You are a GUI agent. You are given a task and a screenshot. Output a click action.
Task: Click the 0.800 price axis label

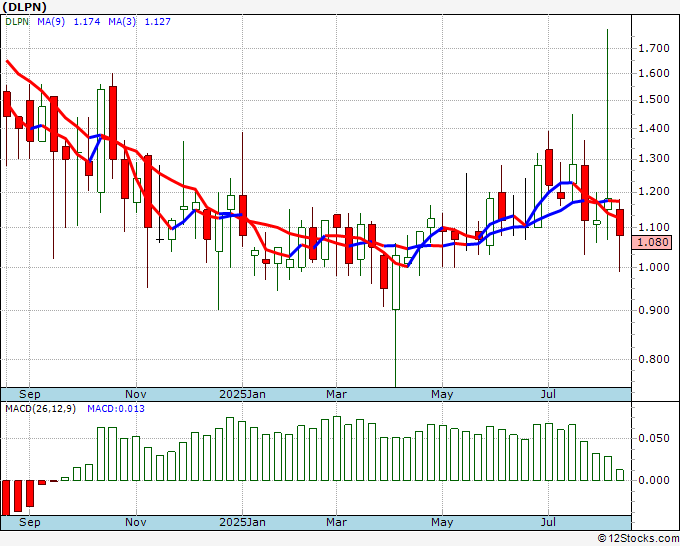click(x=653, y=360)
